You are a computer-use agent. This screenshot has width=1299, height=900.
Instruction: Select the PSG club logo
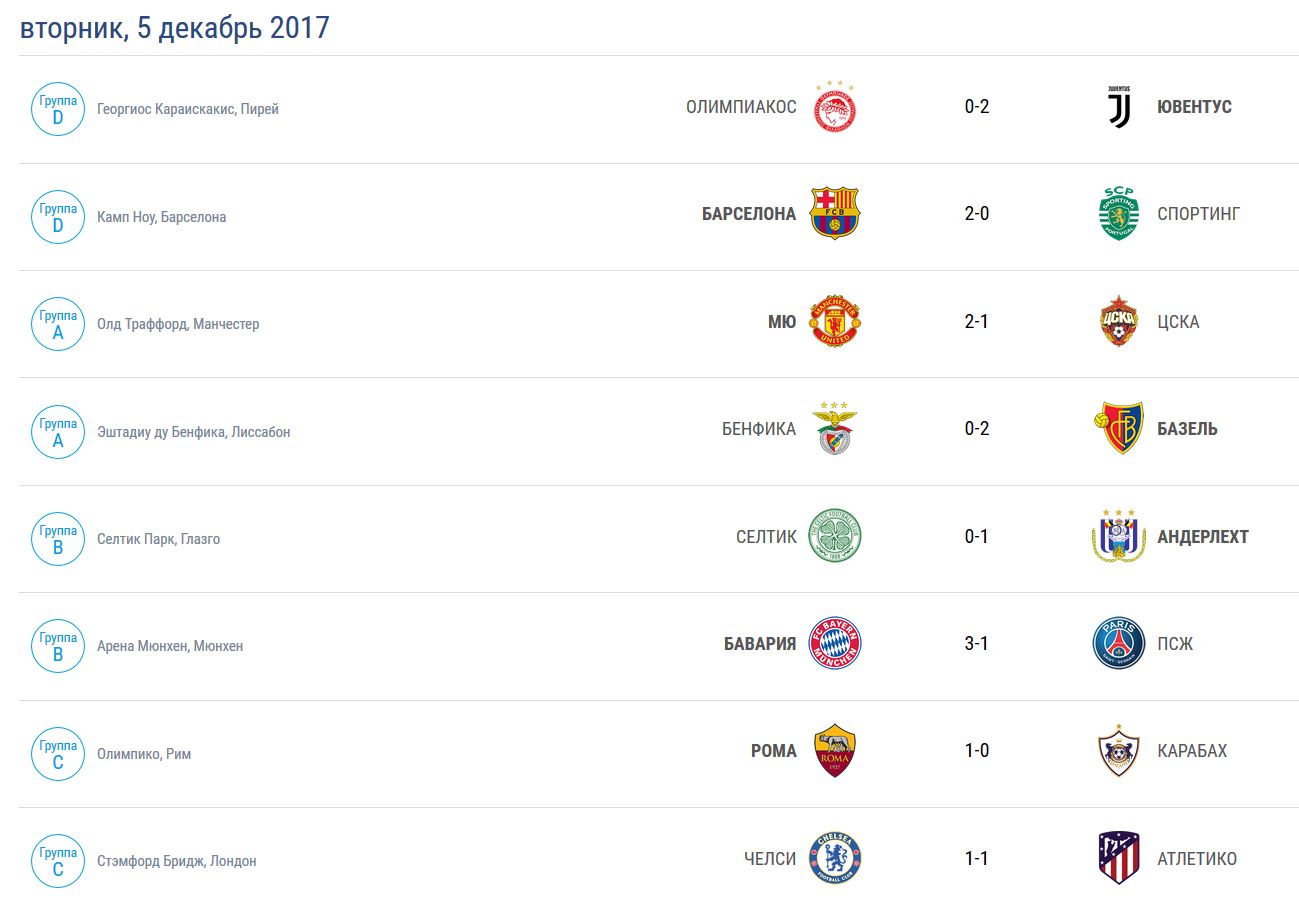(1118, 643)
